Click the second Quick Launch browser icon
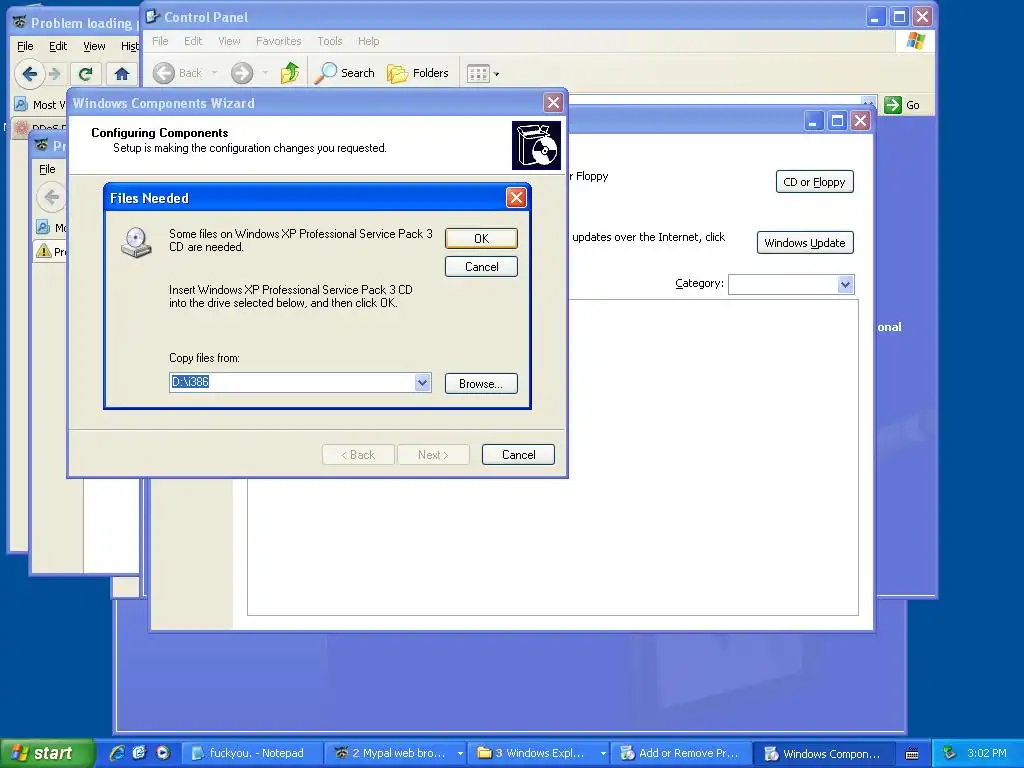Viewport: 1024px width, 768px height. [139, 753]
